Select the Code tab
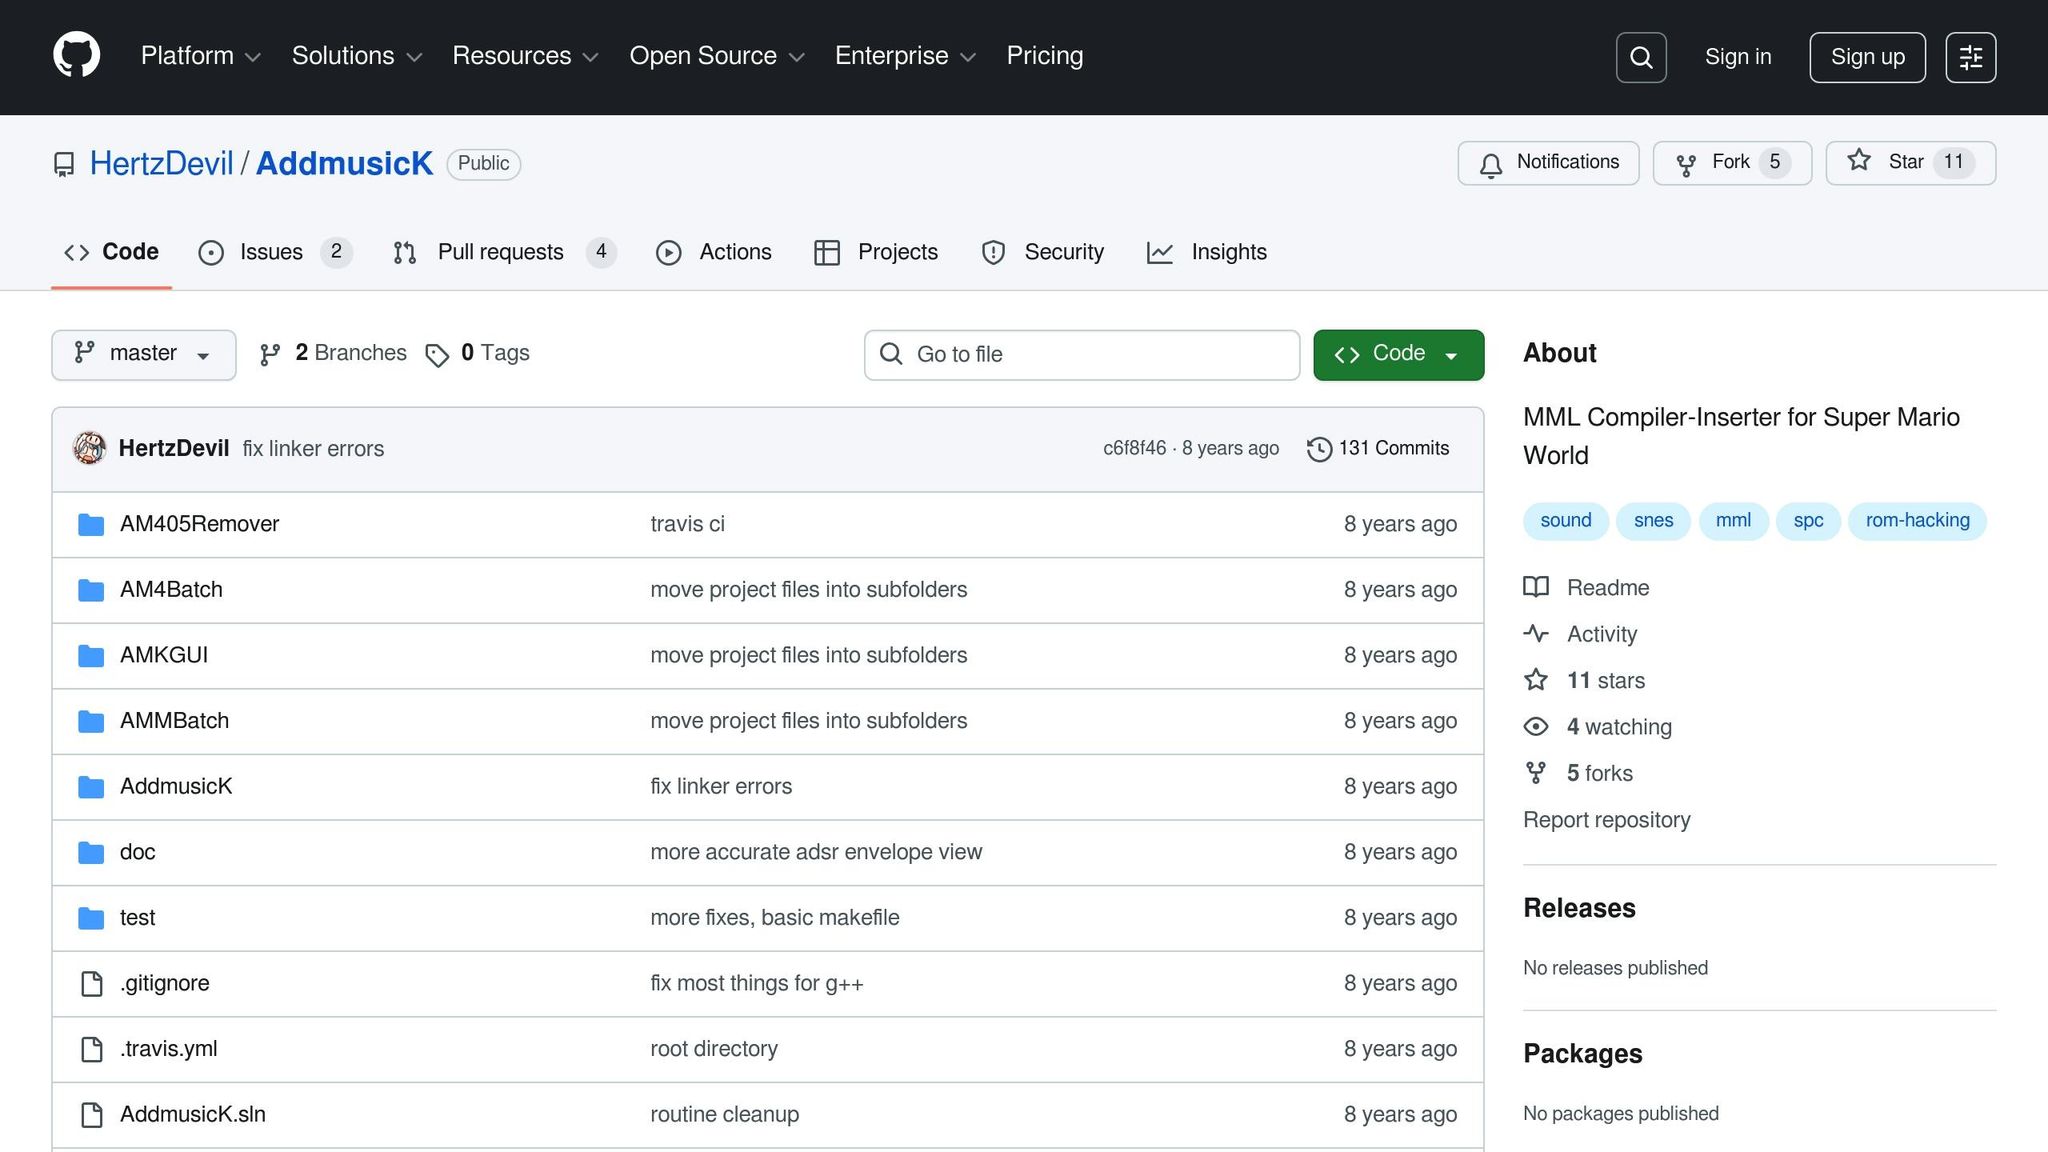 pyautogui.click(x=111, y=252)
